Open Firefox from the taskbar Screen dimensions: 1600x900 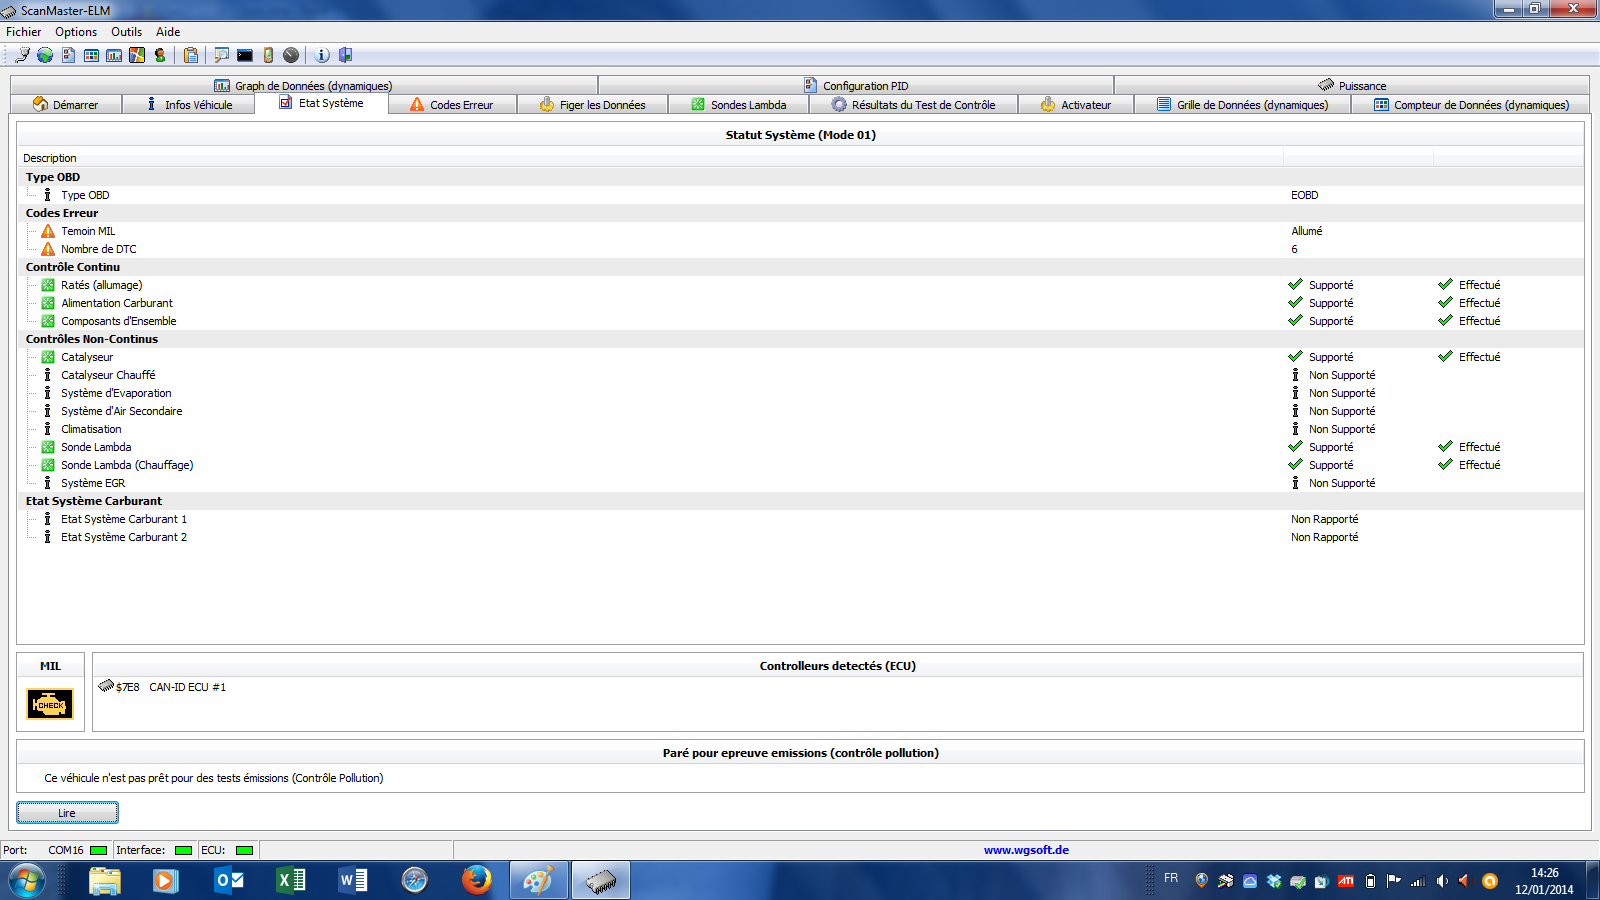pyautogui.click(x=476, y=880)
